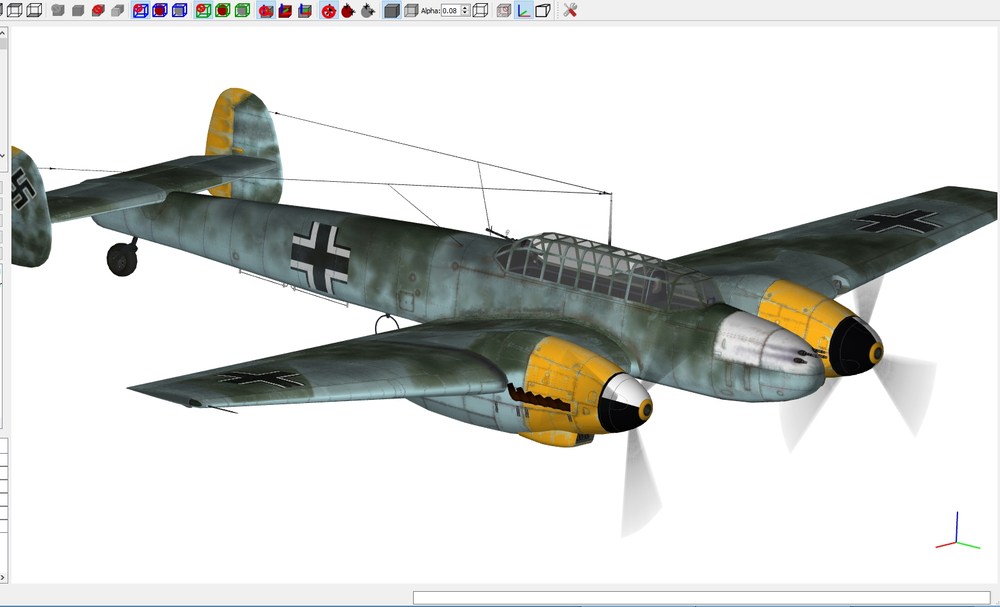The width and height of the screenshot is (1000, 607).
Task: Click the red, green and blue solid cube icon
Action: [x=285, y=10]
